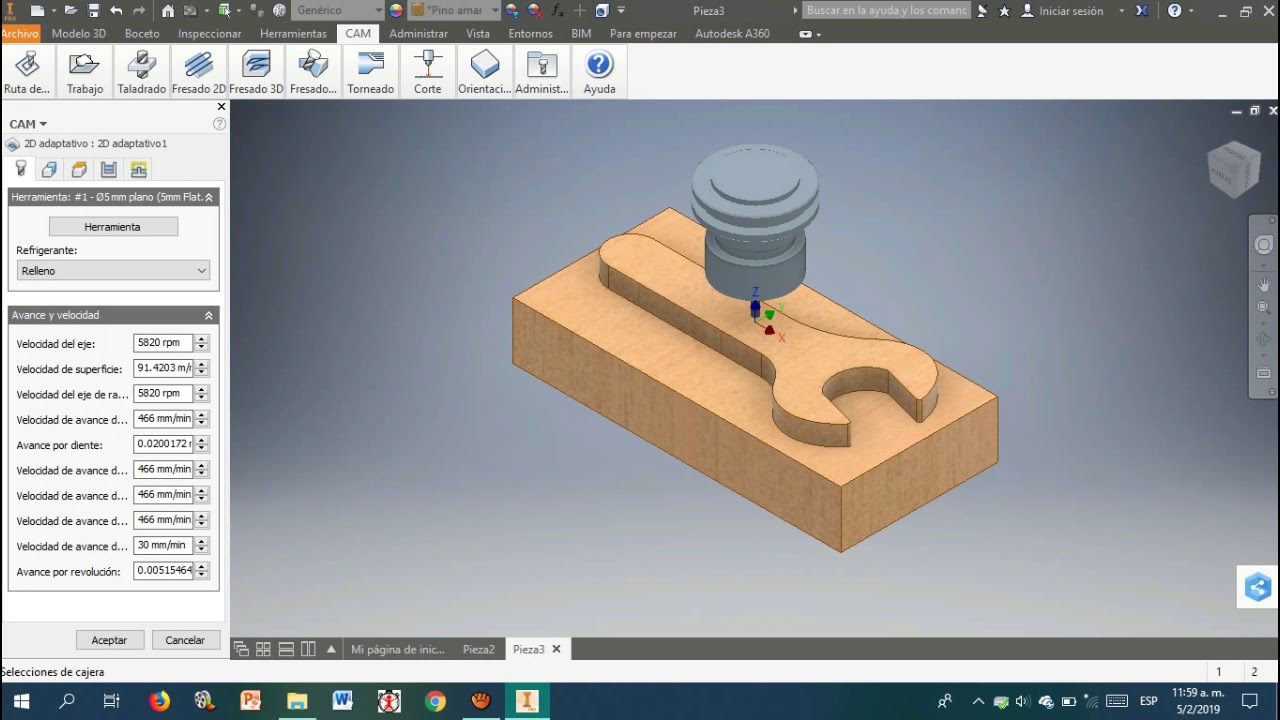Click the help search box in title bar
This screenshot has width=1280, height=720.
pyautogui.click(x=887, y=11)
